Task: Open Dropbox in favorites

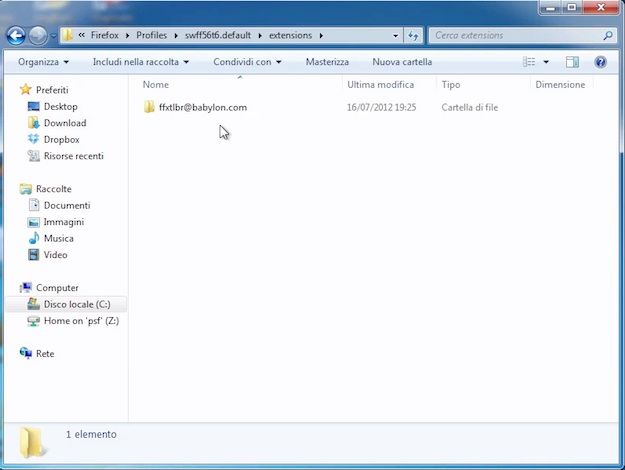Action: (x=62, y=140)
